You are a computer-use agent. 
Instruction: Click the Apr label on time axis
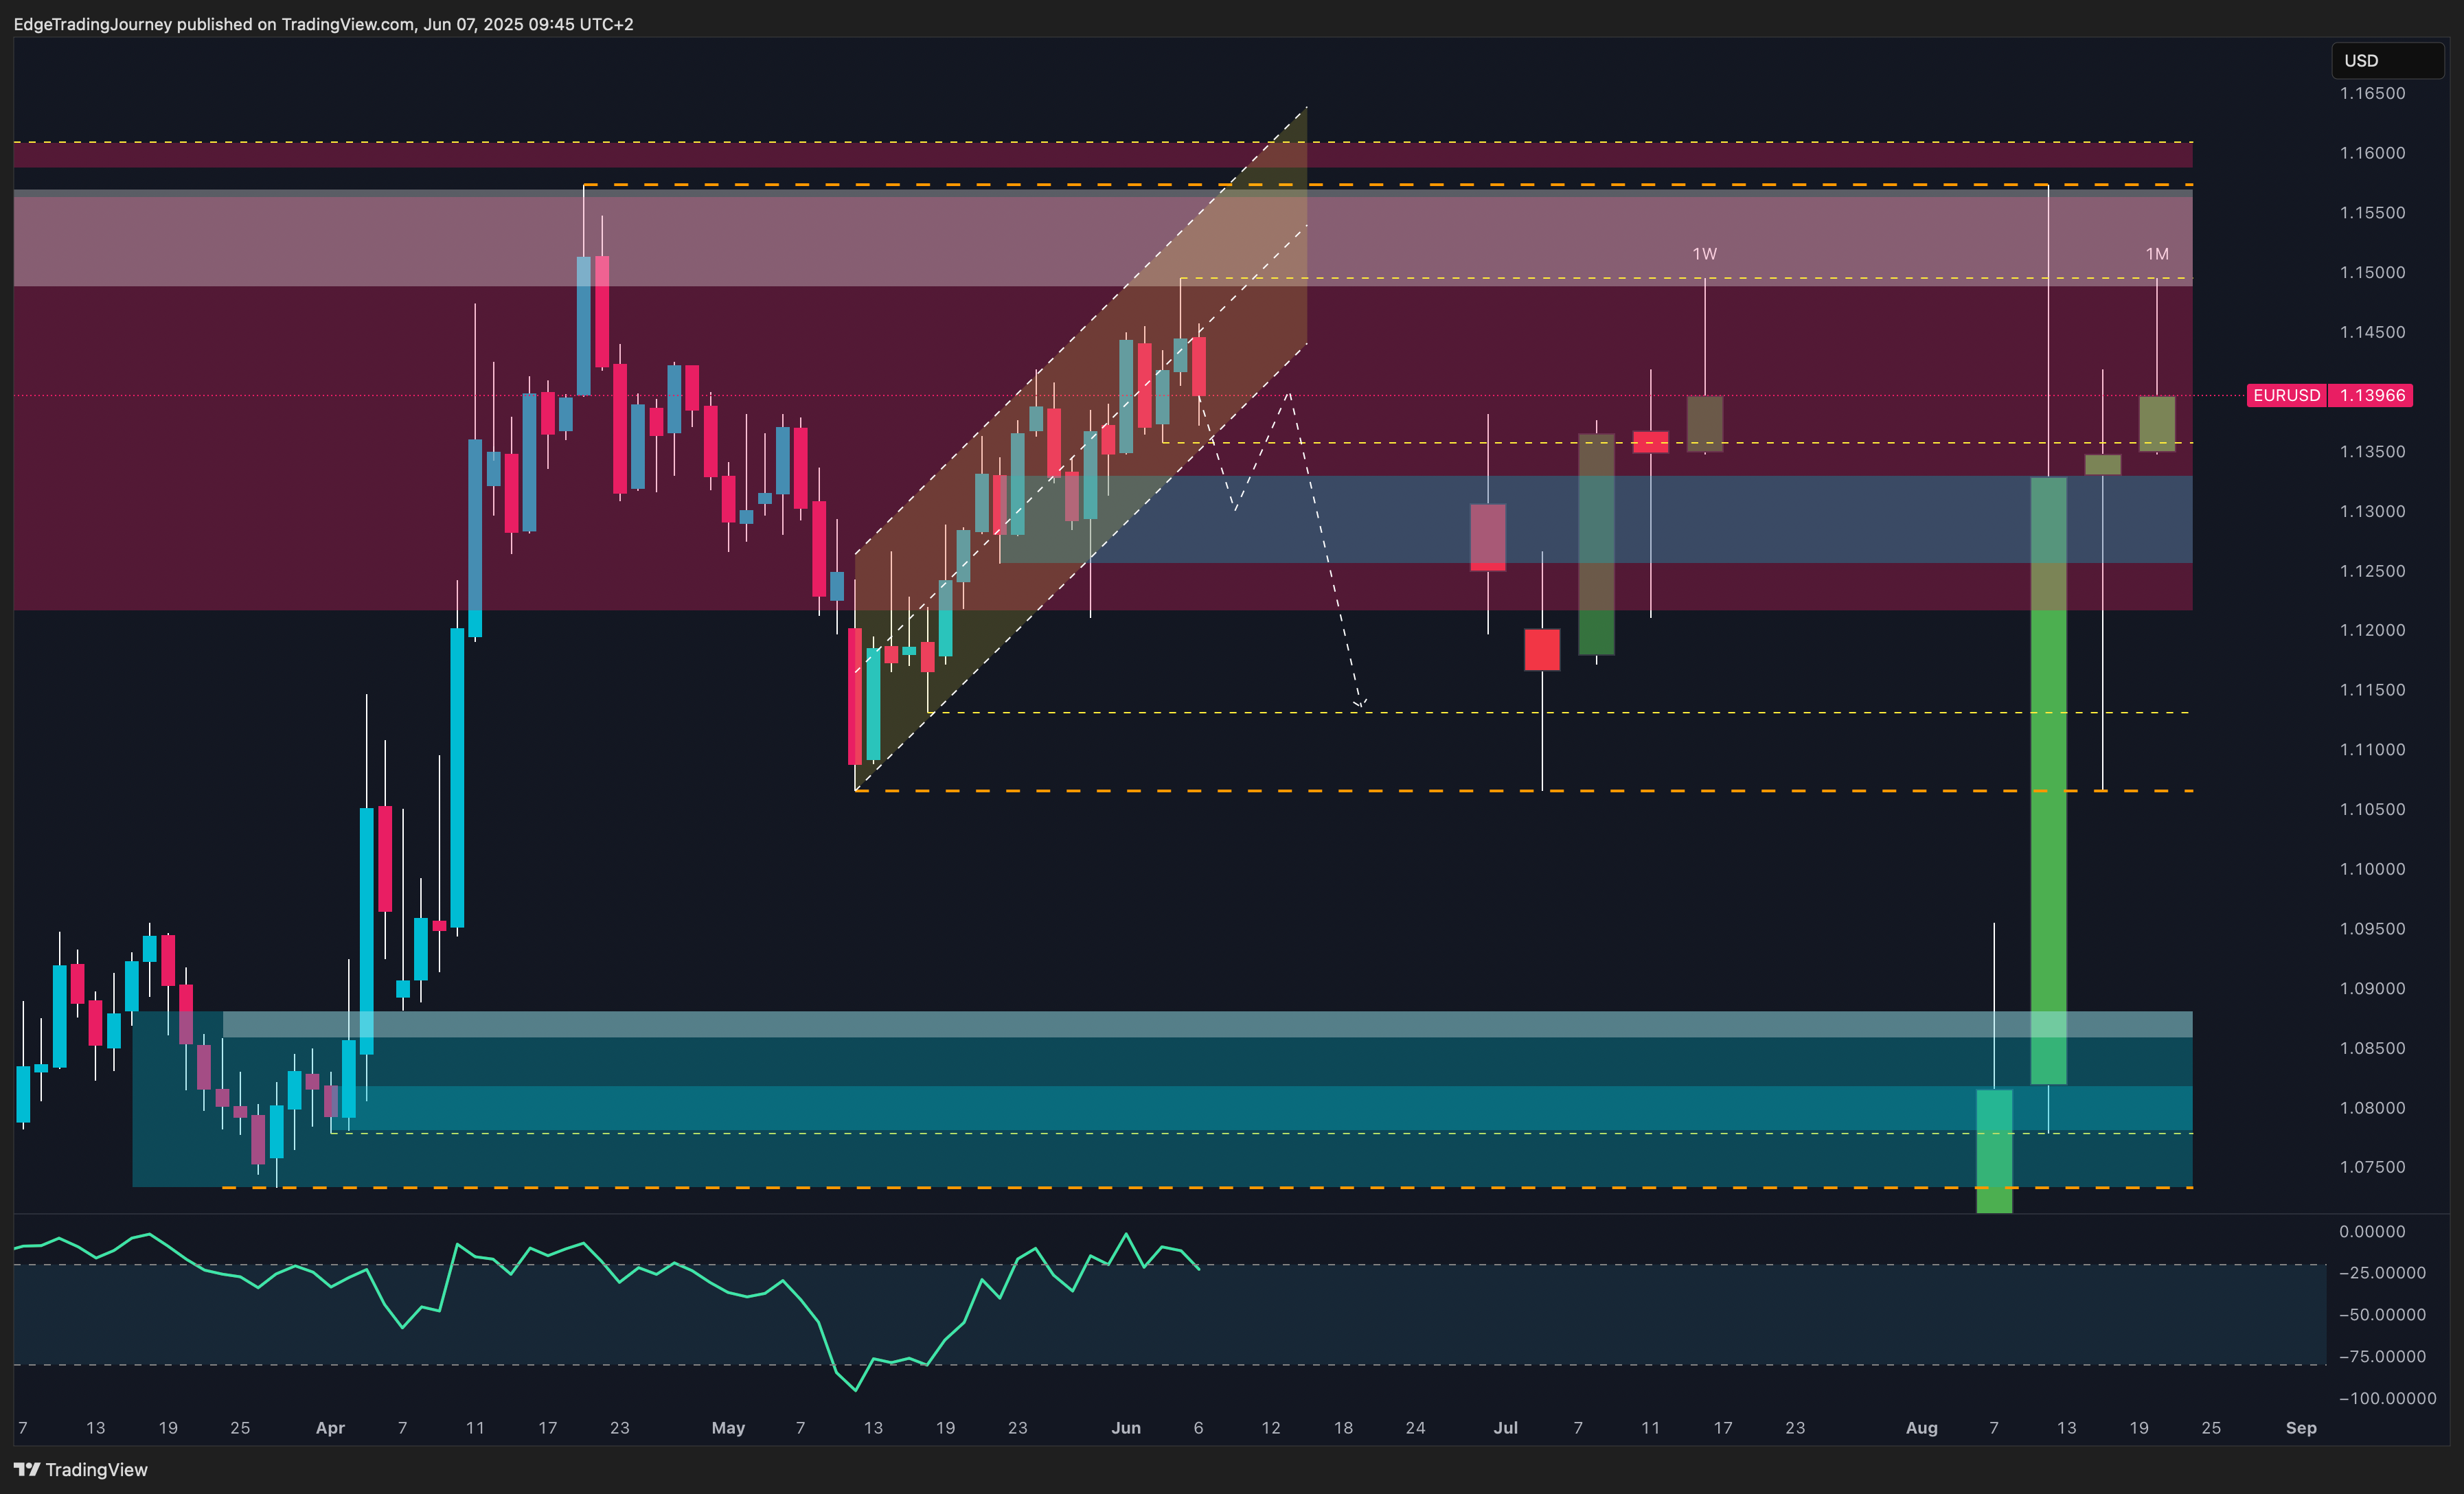coord(330,1428)
